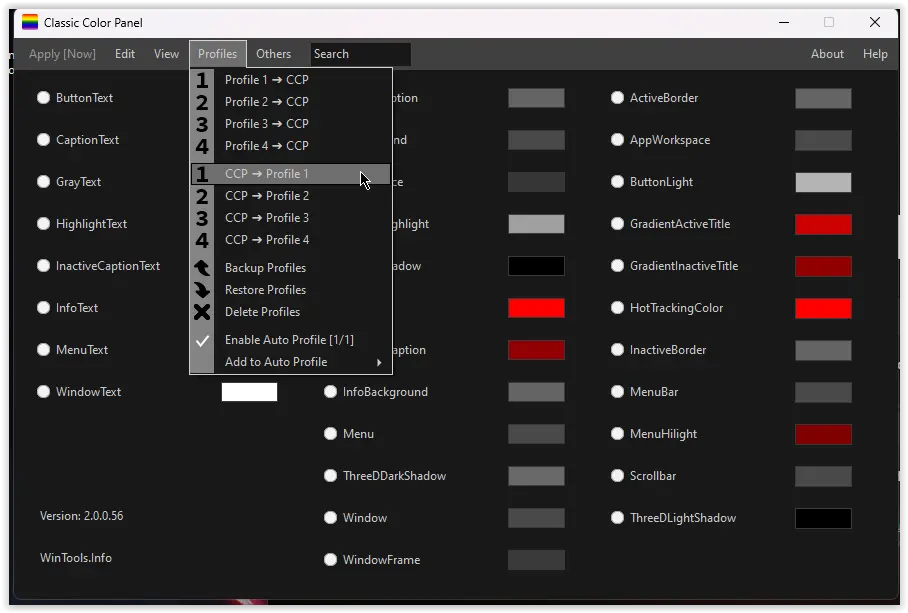Select the GradientActiveTitle radio button
The image size is (908, 613).
617,223
